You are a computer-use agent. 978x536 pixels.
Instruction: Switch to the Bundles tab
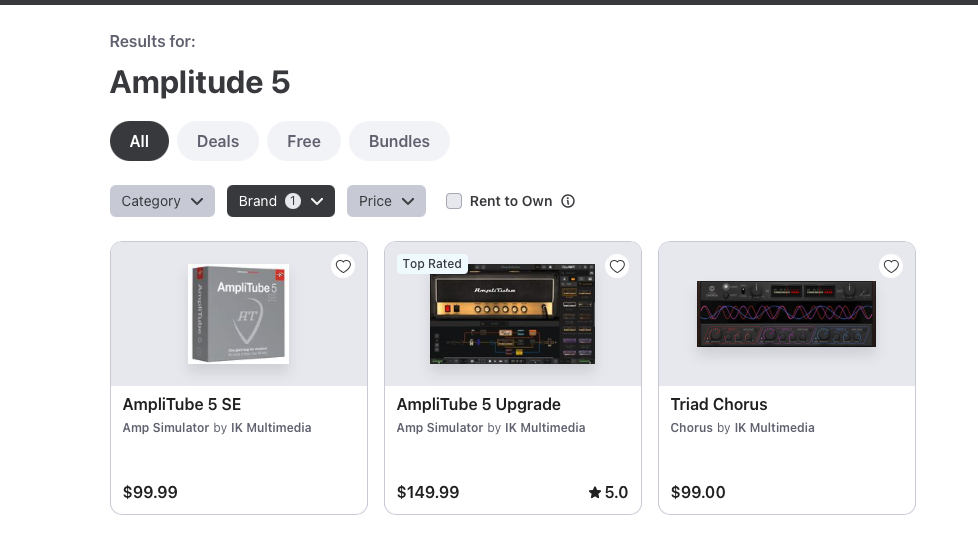pyautogui.click(x=399, y=141)
